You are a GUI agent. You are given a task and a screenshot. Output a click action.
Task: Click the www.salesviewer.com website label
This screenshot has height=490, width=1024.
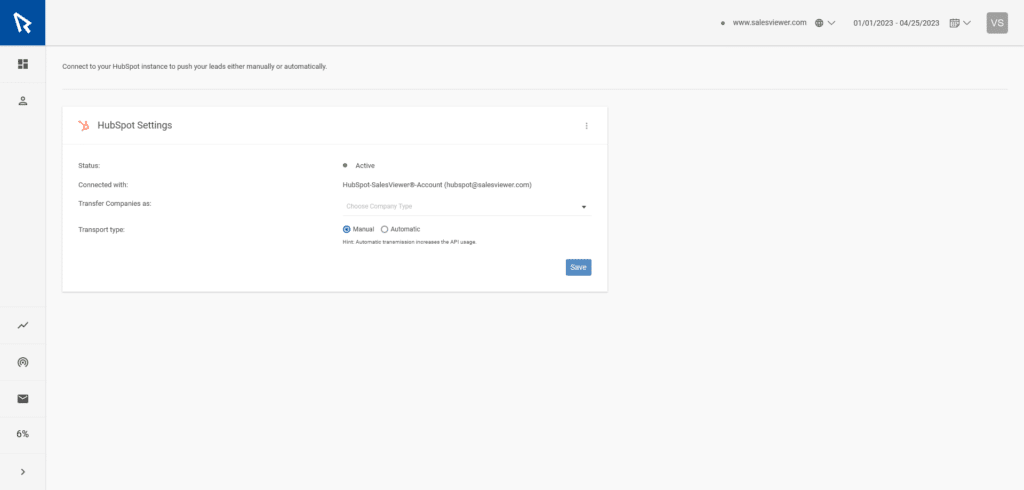tap(769, 22)
